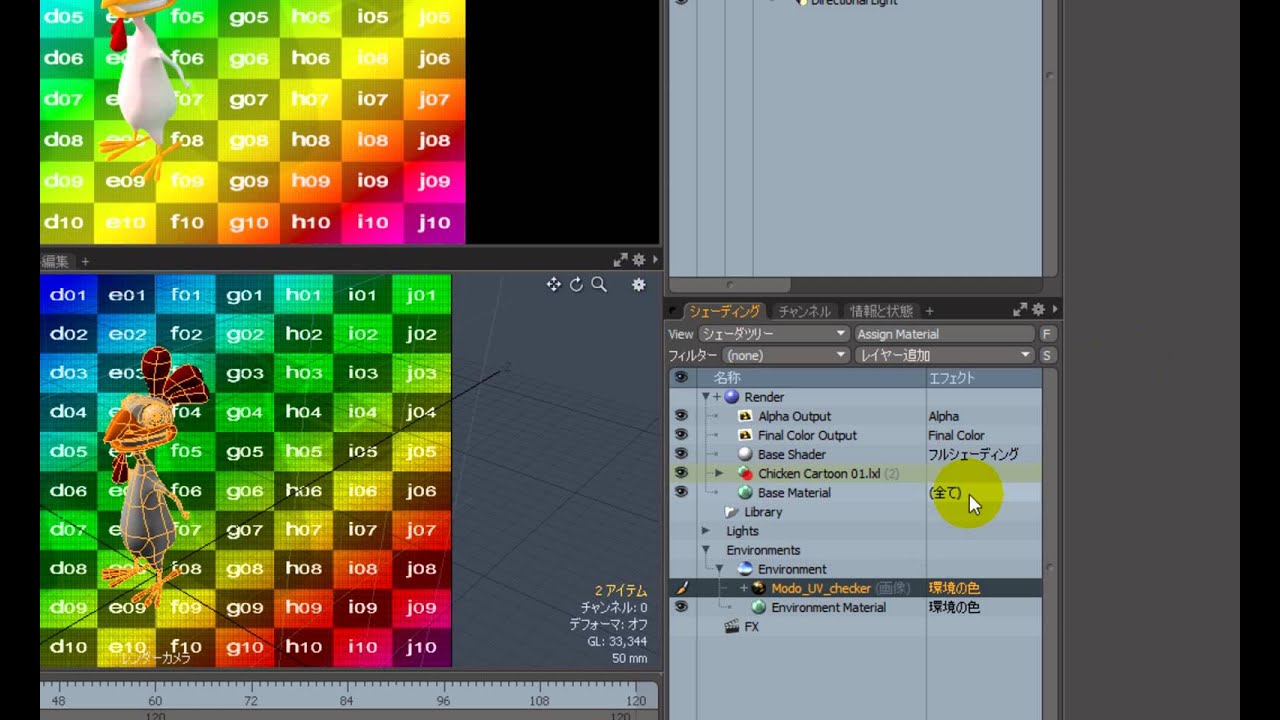
Task: Click the Shading panel collapse handle icon
Action: point(673,311)
